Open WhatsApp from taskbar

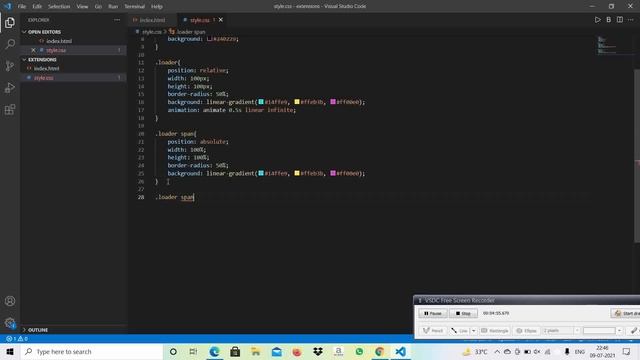[359, 351]
